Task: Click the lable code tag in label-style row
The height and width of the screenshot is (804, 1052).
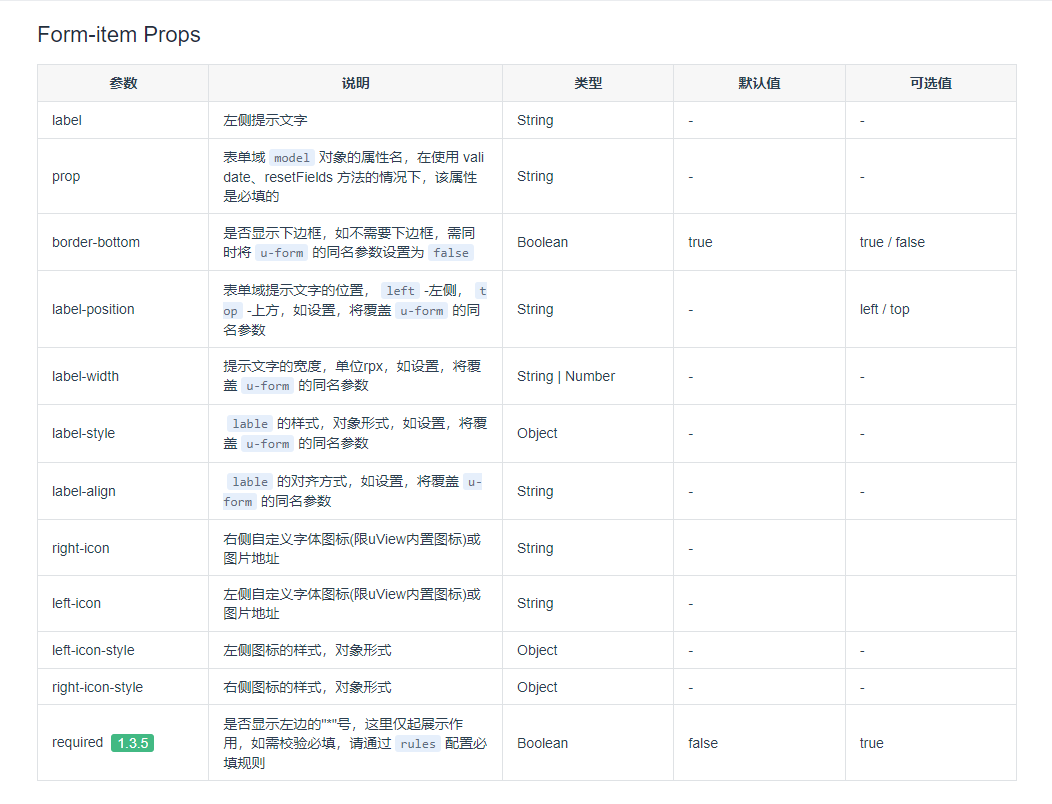Action: click(248, 423)
